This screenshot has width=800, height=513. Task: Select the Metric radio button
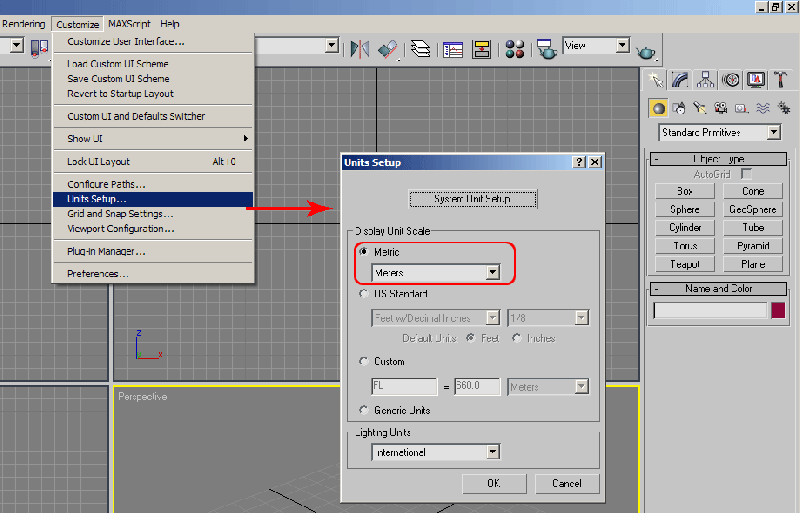(x=364, y=252)
